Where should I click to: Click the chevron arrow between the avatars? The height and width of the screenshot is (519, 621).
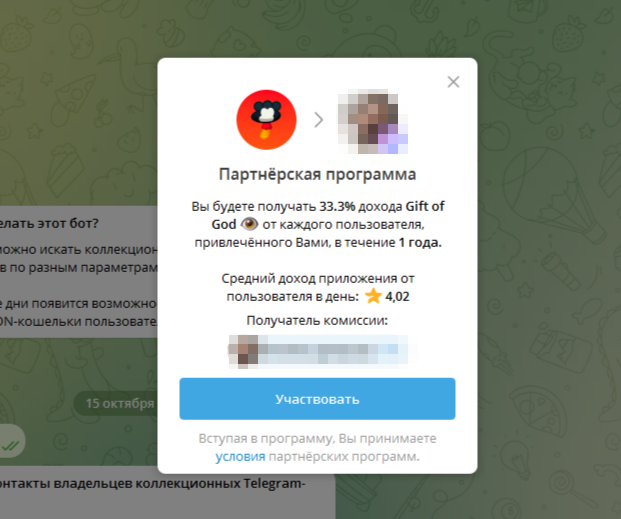318,120
